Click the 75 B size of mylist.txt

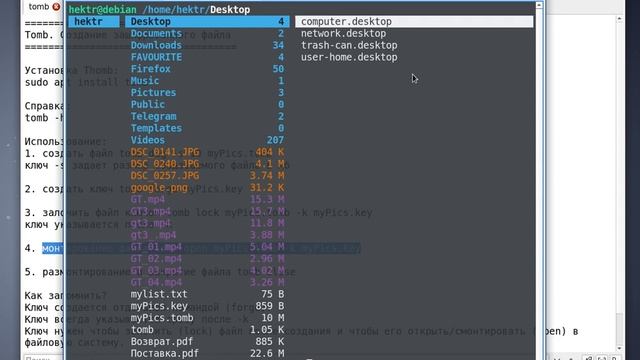click(x=273, y=294)
